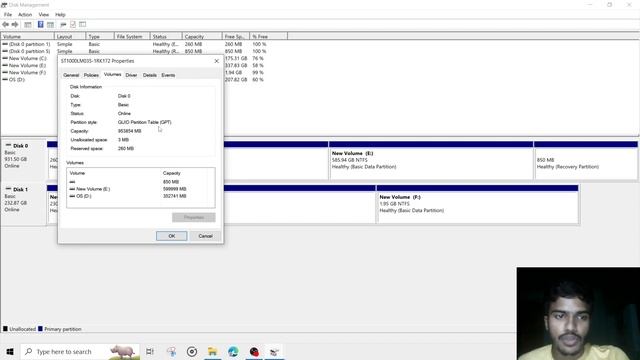Click the icon of OS (D:) in top list
Image resolution: width=640 pixels, height=360 pixels.
[5, 80]
